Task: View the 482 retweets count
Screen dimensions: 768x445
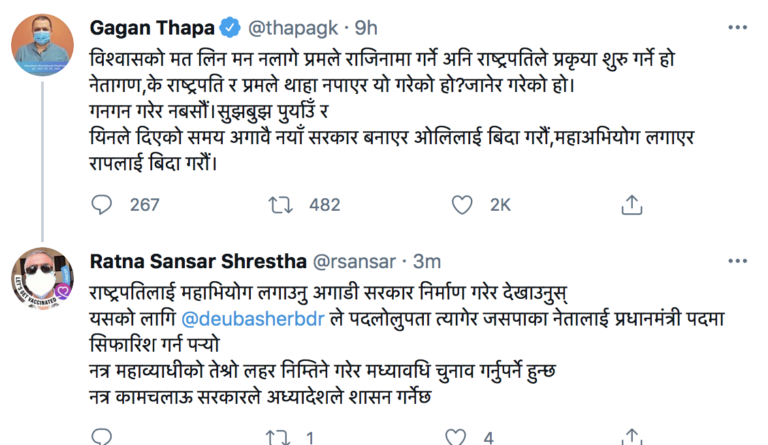Action: click(324, 205)
